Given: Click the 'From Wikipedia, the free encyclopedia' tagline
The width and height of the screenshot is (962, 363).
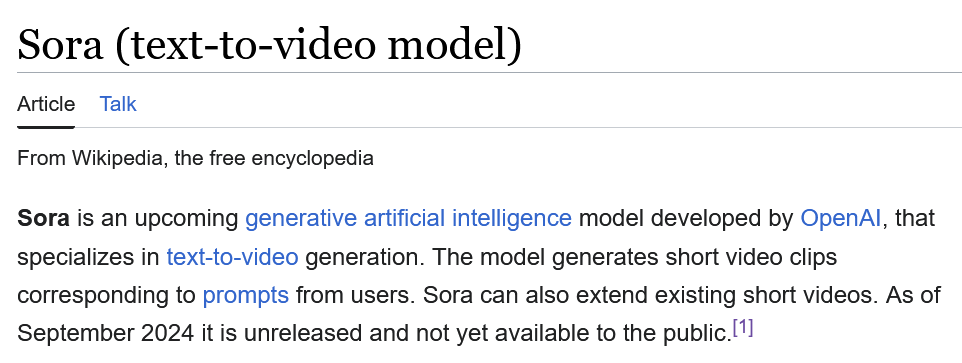Looking at the screenshot, I should pyautogui.click(x=195, y=158).
